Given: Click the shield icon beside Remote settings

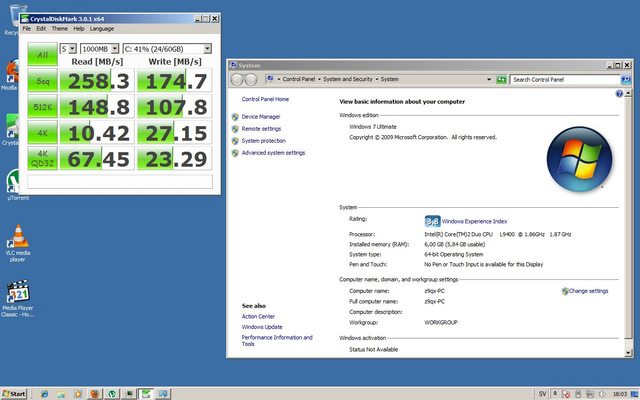Looking at the screenshot, I should (235, 129).
